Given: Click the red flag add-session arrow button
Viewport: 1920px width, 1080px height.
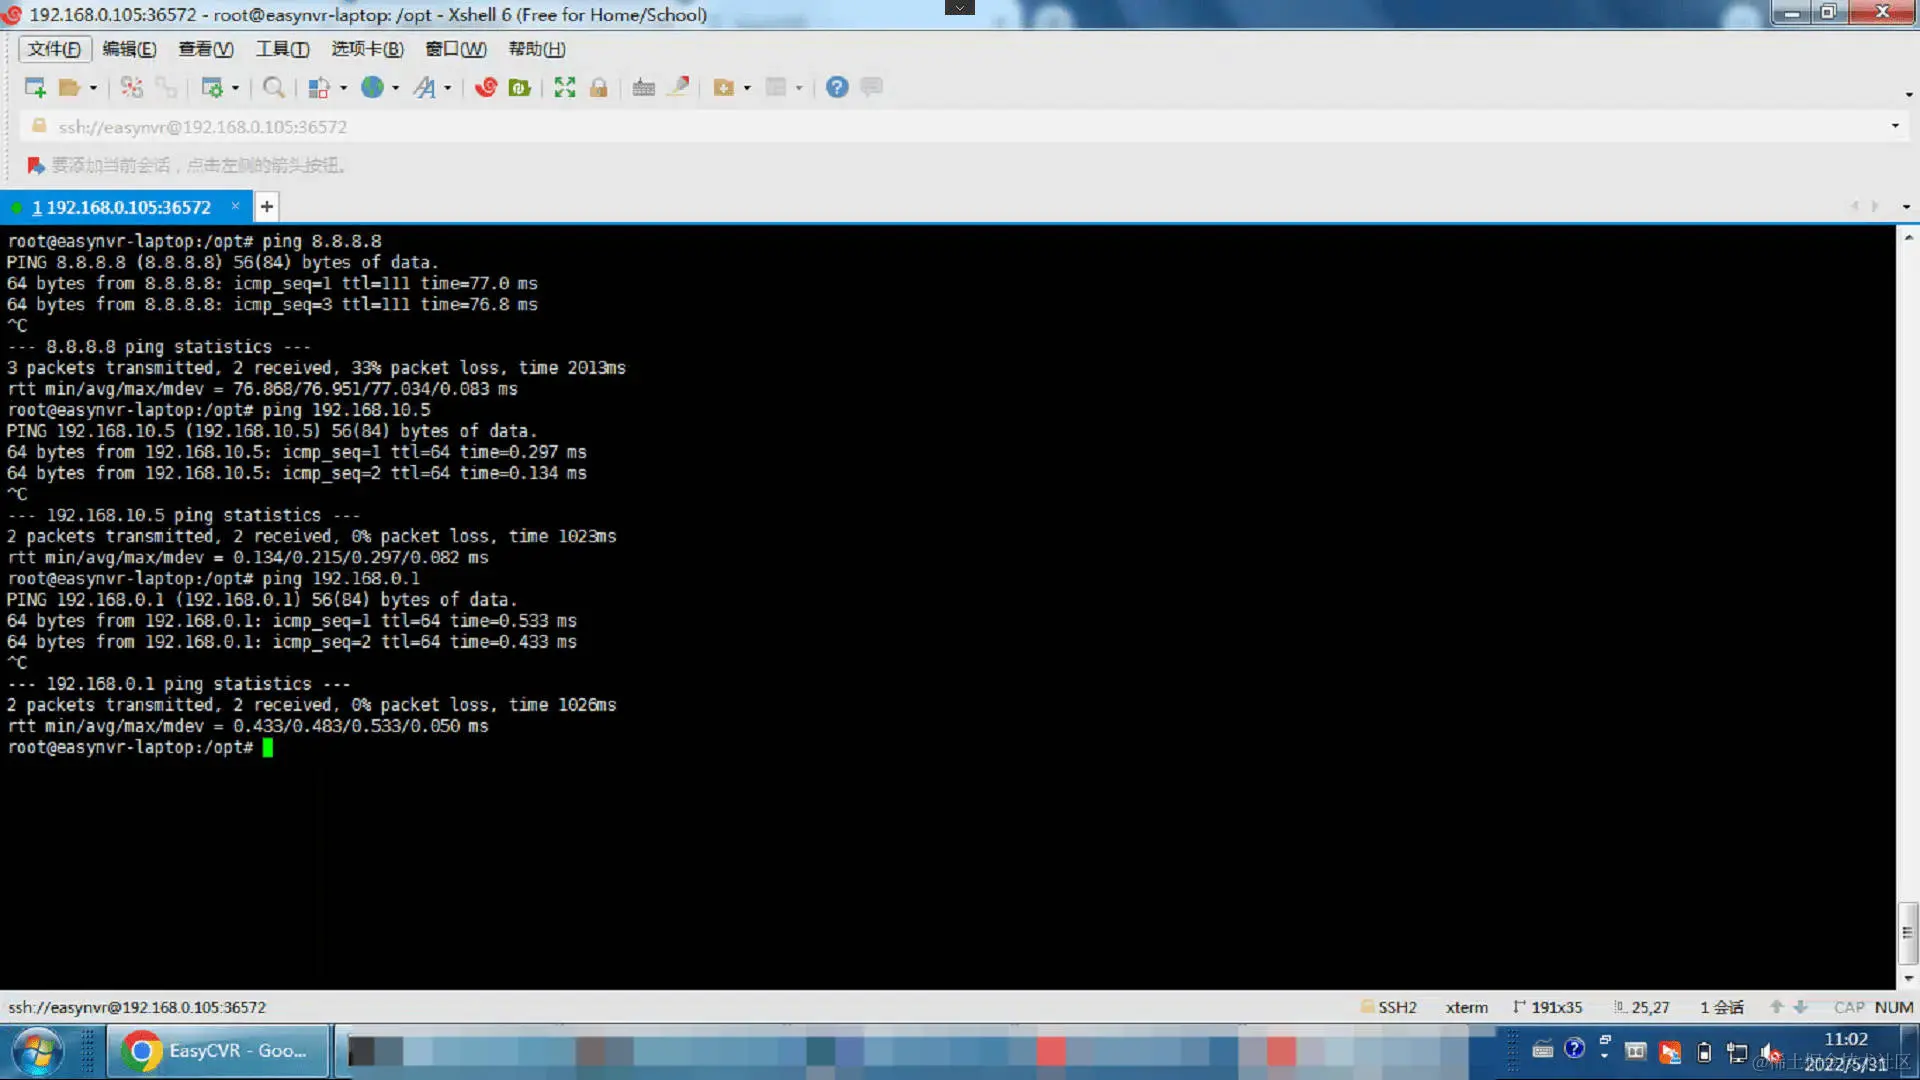Looking at the screenshot, I should pos(35,165).
